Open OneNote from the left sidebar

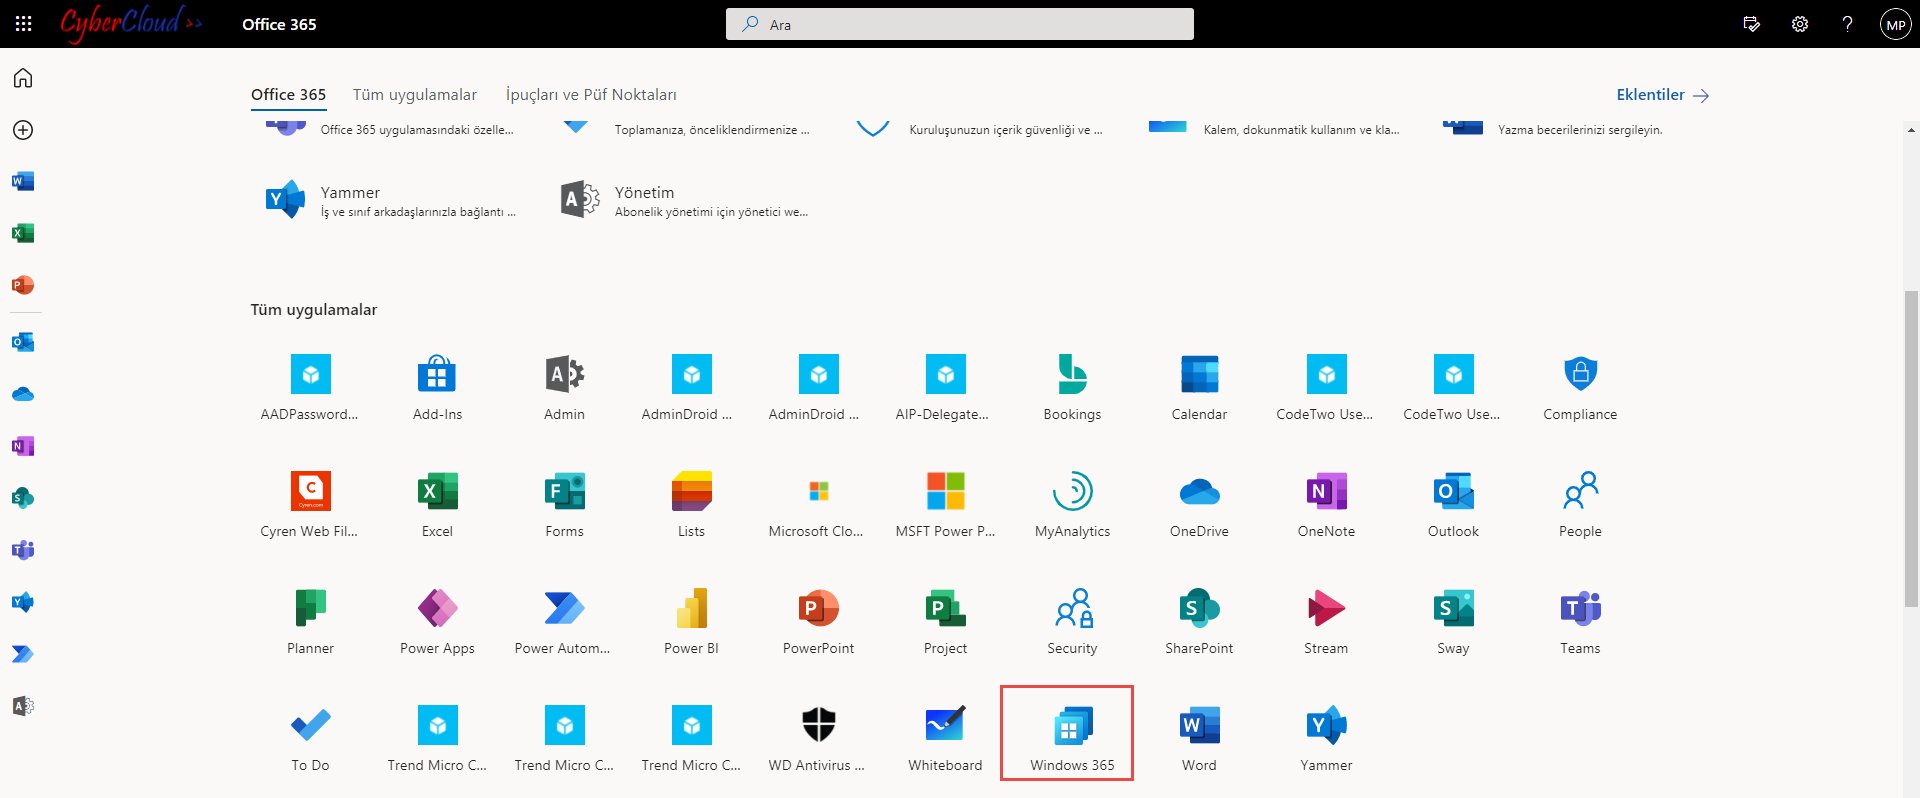coord(23,446)
